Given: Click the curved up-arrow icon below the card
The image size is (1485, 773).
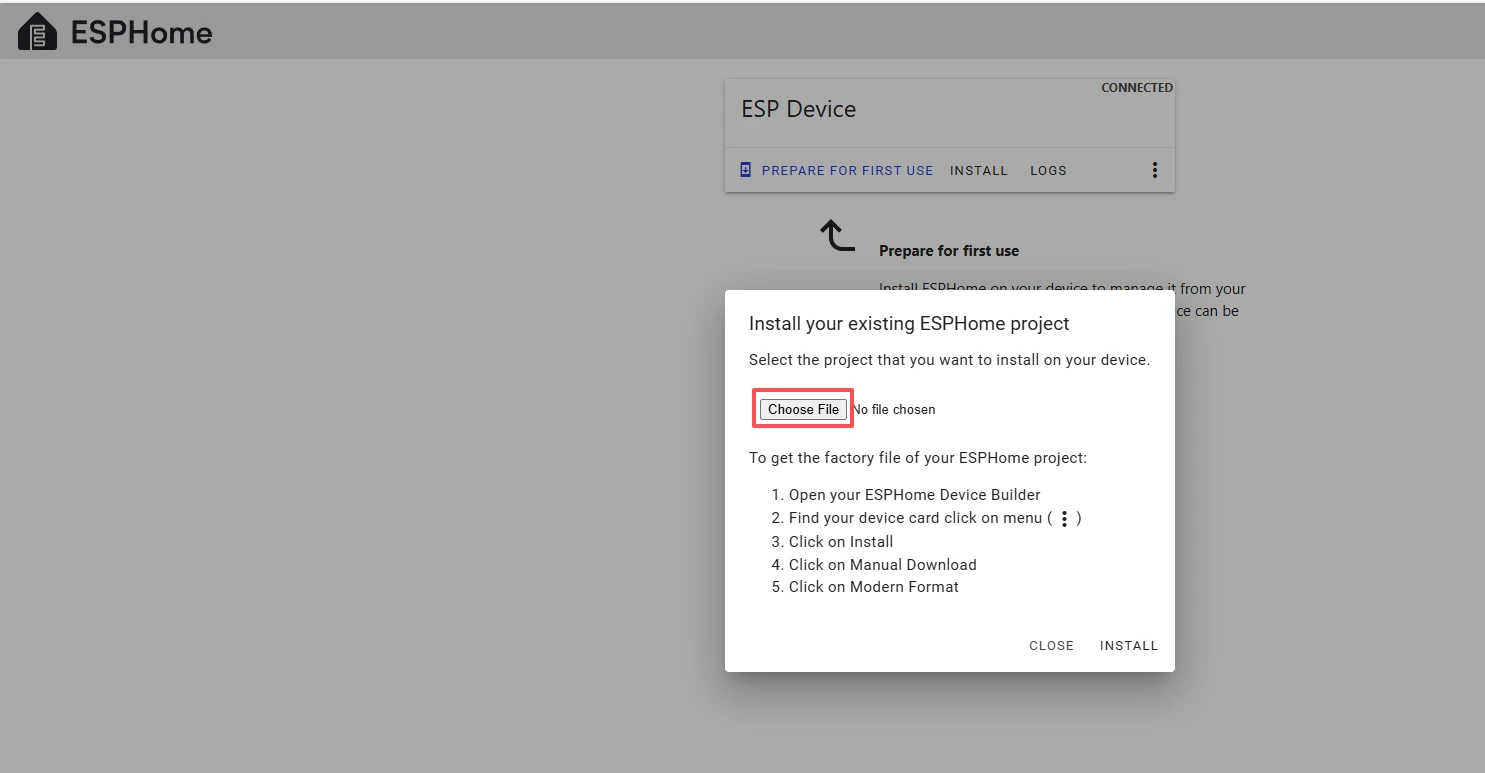Looking at the screenshot, I should pyautogui.click(x=837, y=236).
